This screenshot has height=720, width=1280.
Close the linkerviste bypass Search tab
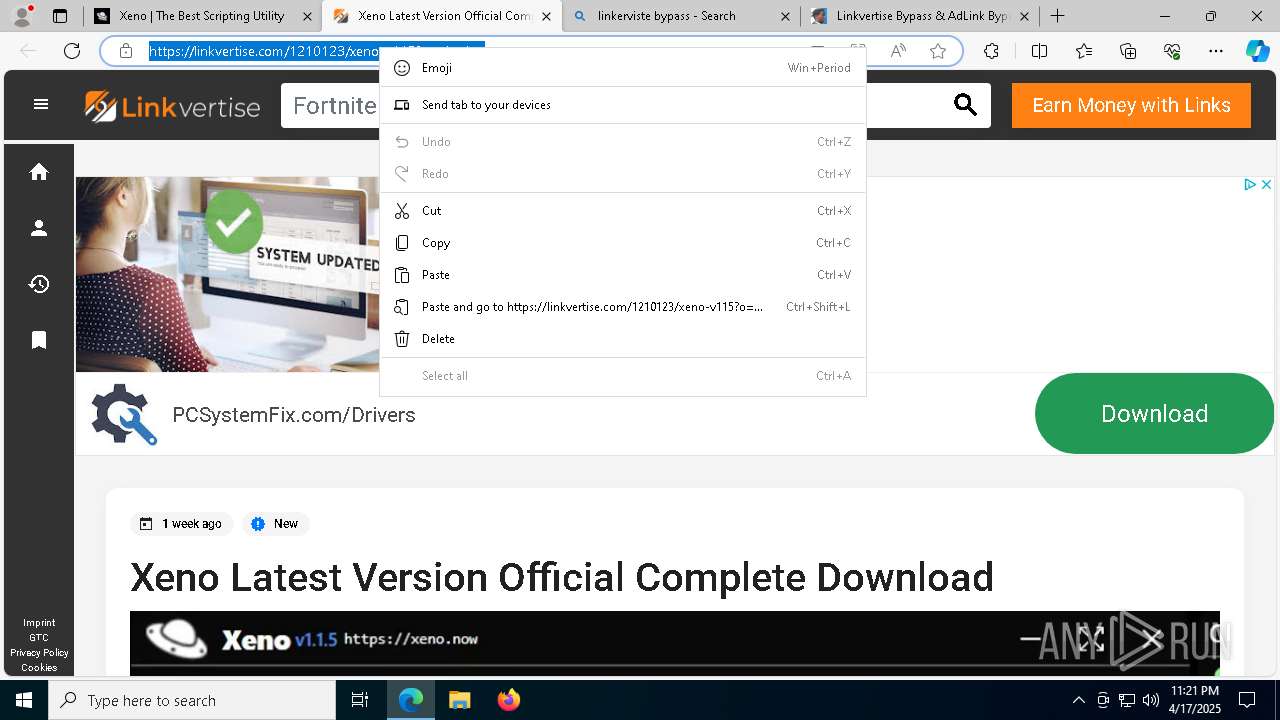tap(785, 16)
